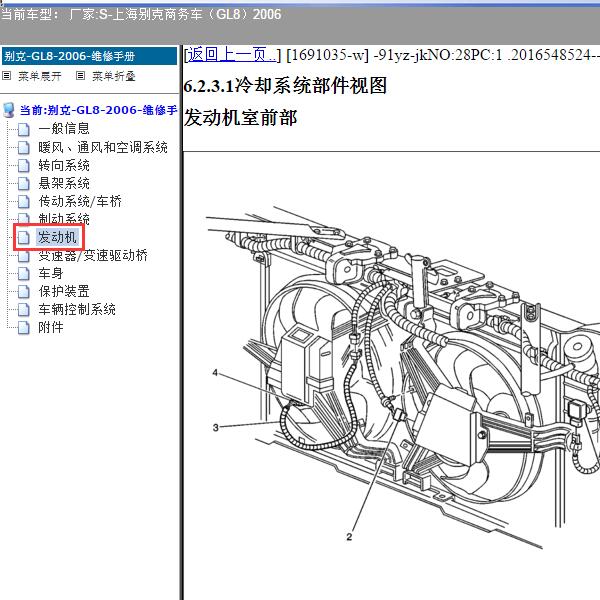Click page icon beside 暖风、通风和空调系统
Screen dimensions: 600x600
tap(24, 148)
